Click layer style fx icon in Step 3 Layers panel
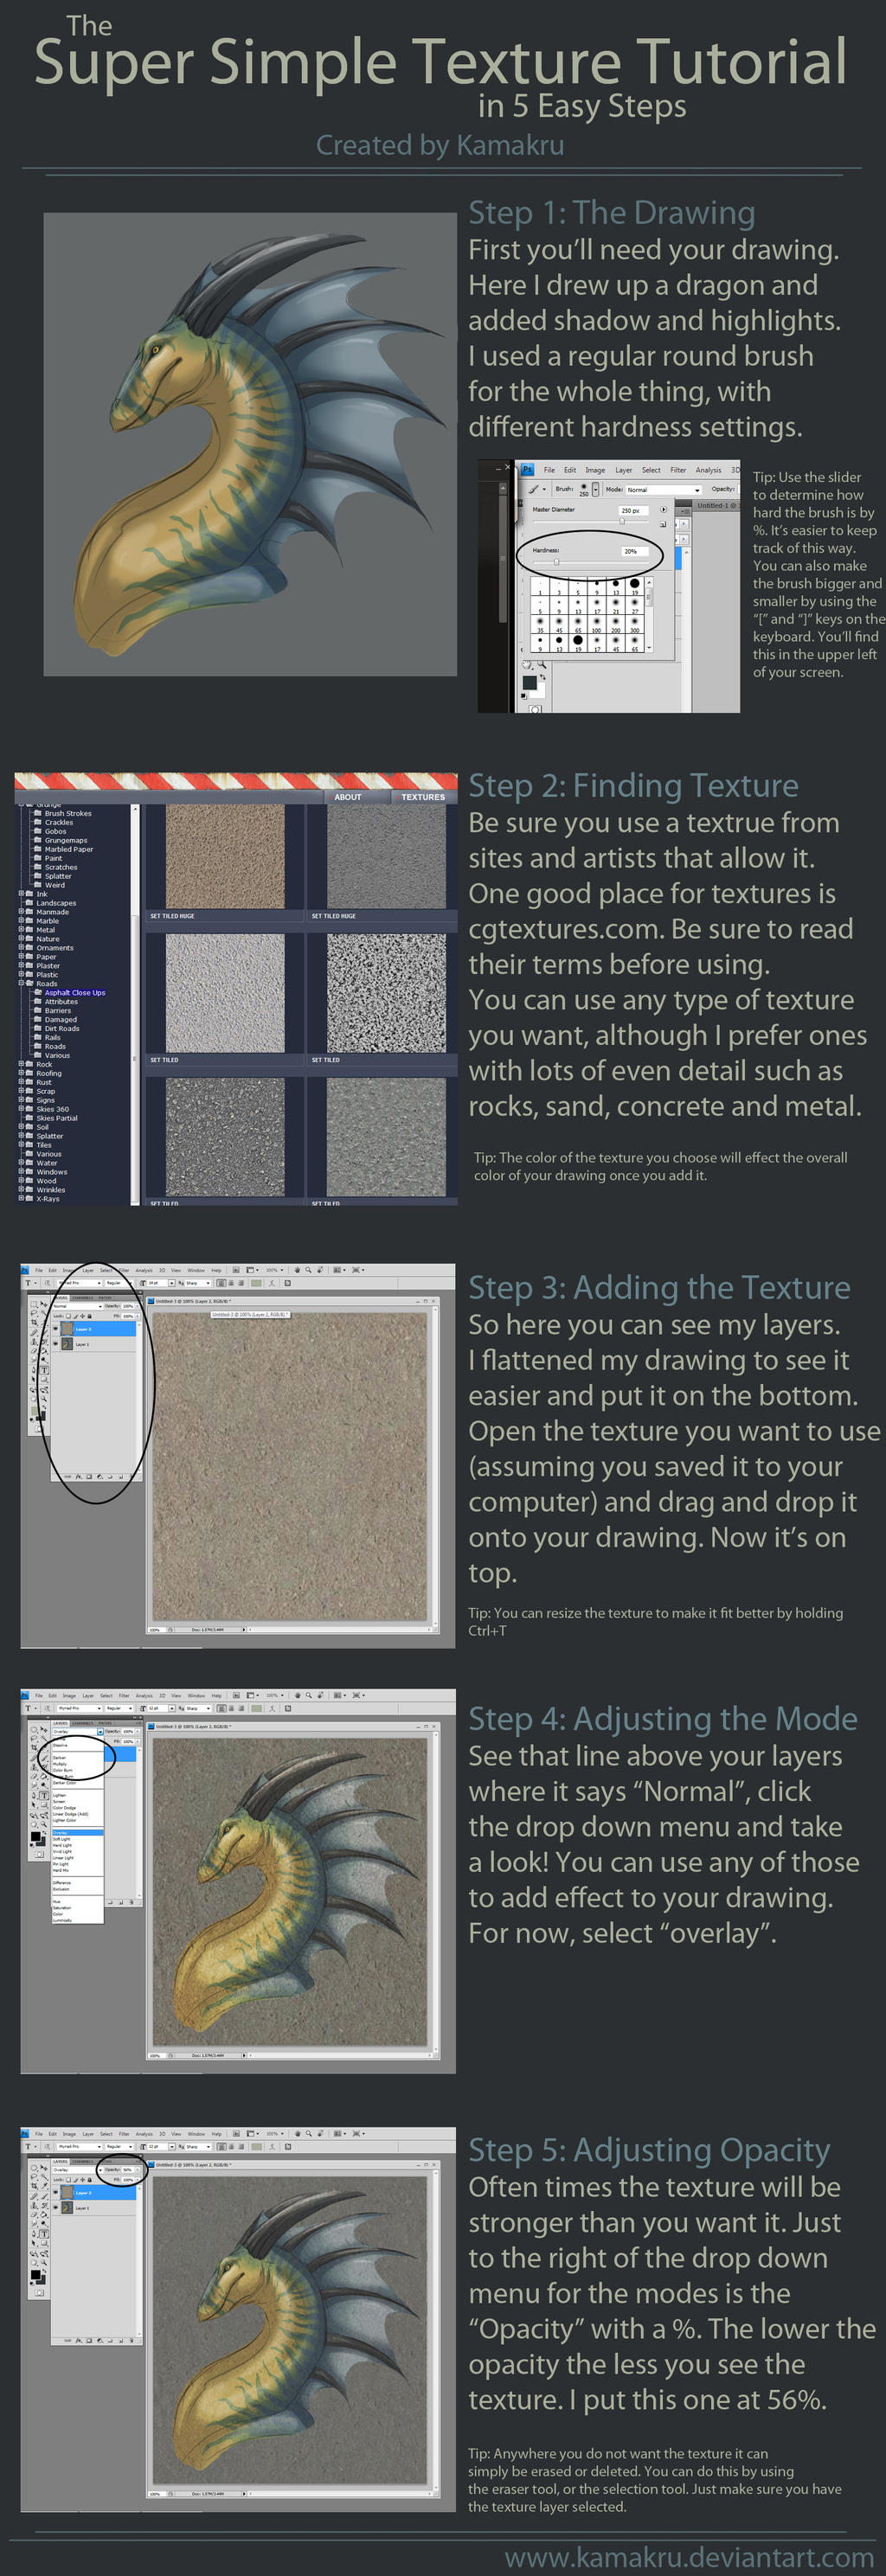This screenshot has width=886, height=2576. click(78, 1477)
